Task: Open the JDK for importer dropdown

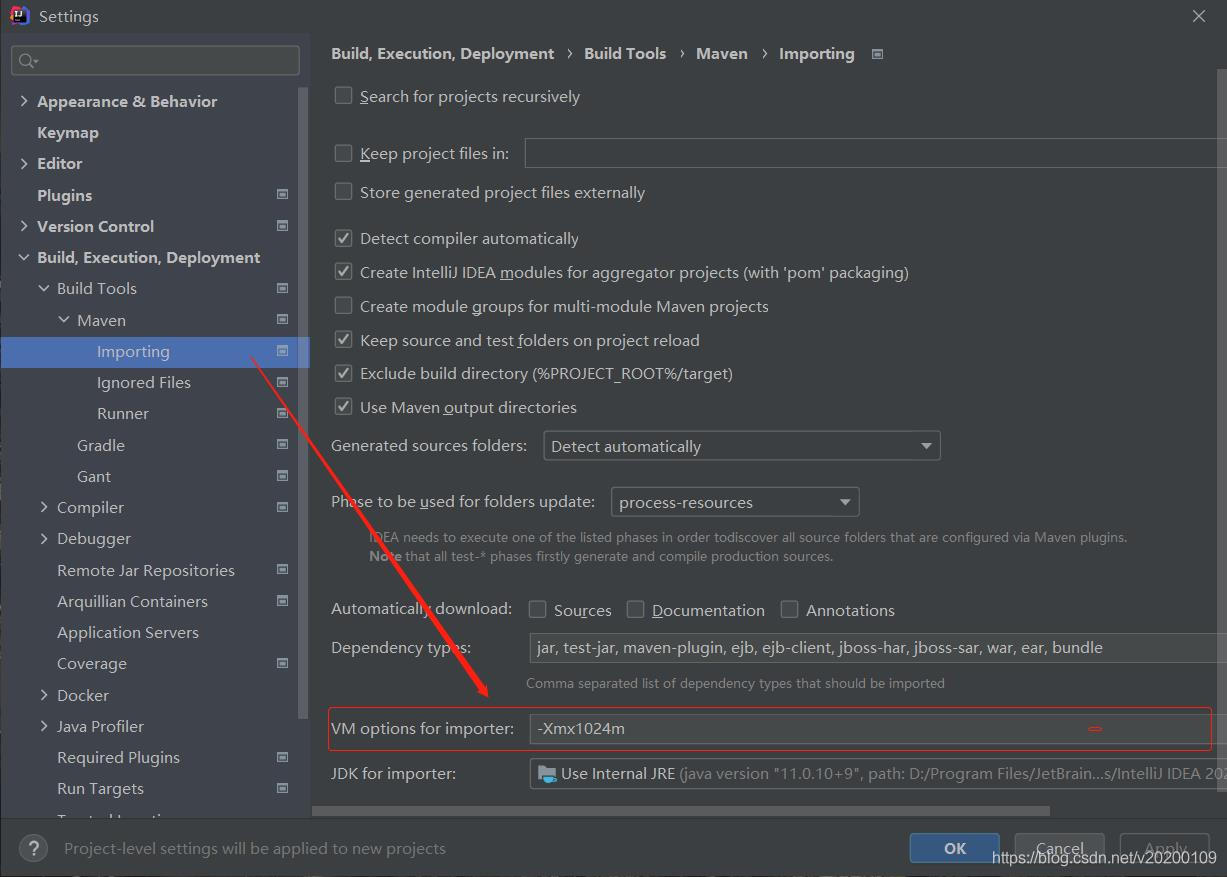Action: point(878,773)
